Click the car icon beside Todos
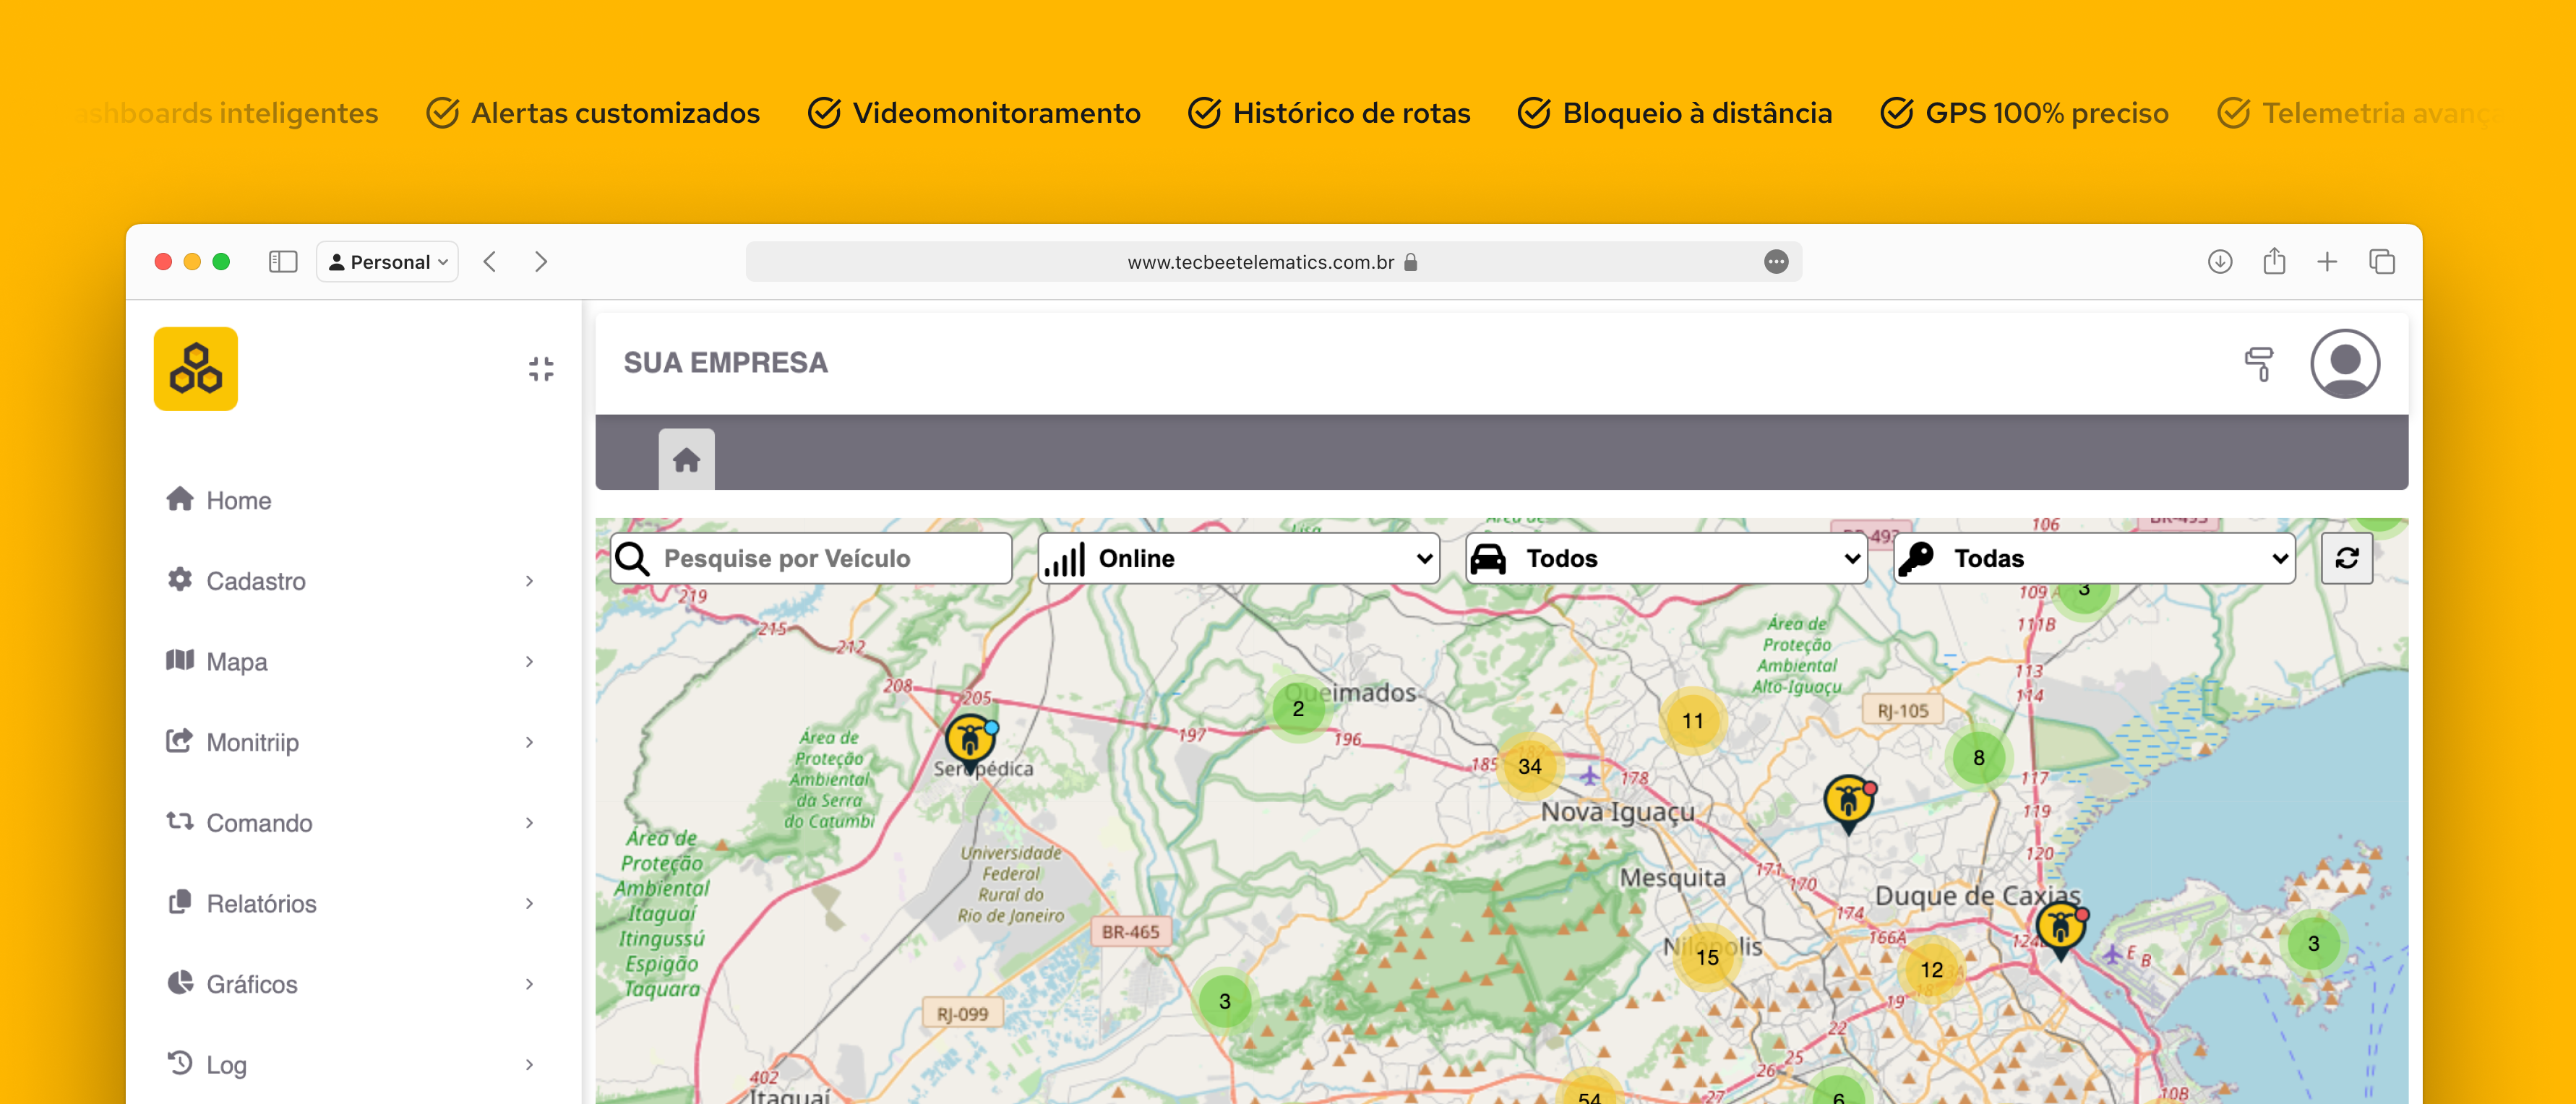Image resolution: width=2576 pixels, height=1104 pixels. [1488, 559]
